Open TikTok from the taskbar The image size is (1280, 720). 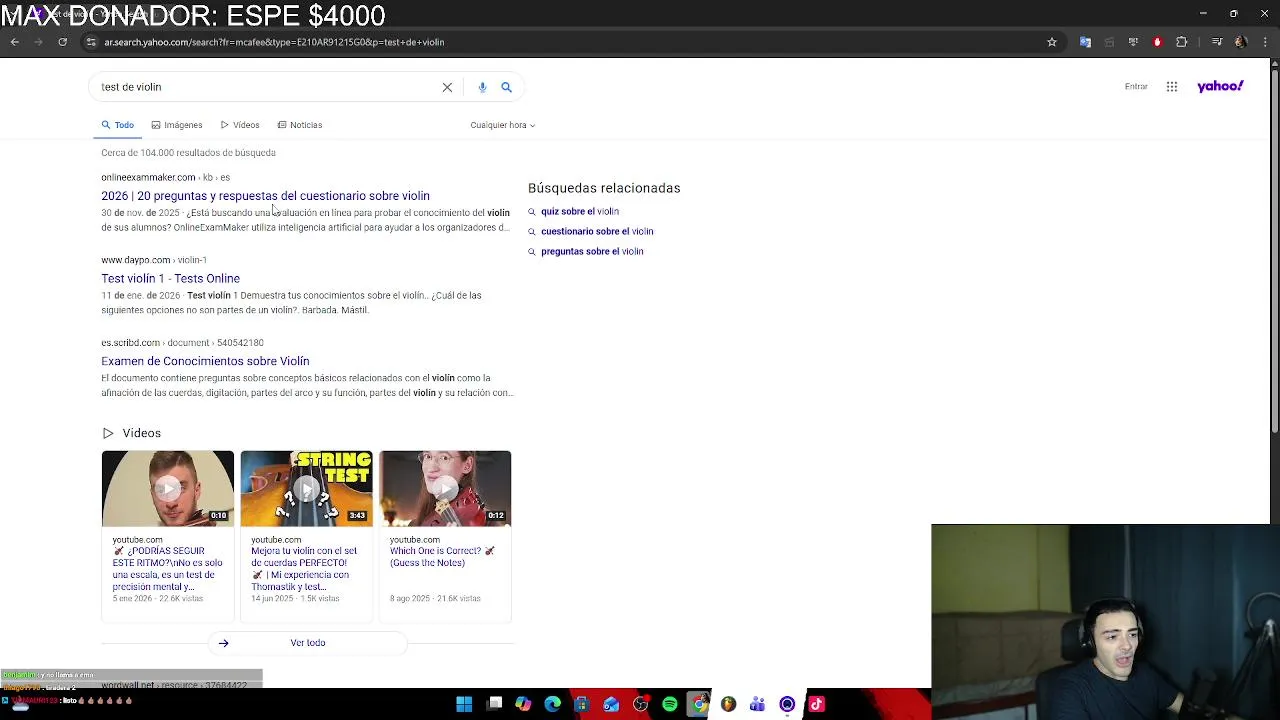click(816, 704)
